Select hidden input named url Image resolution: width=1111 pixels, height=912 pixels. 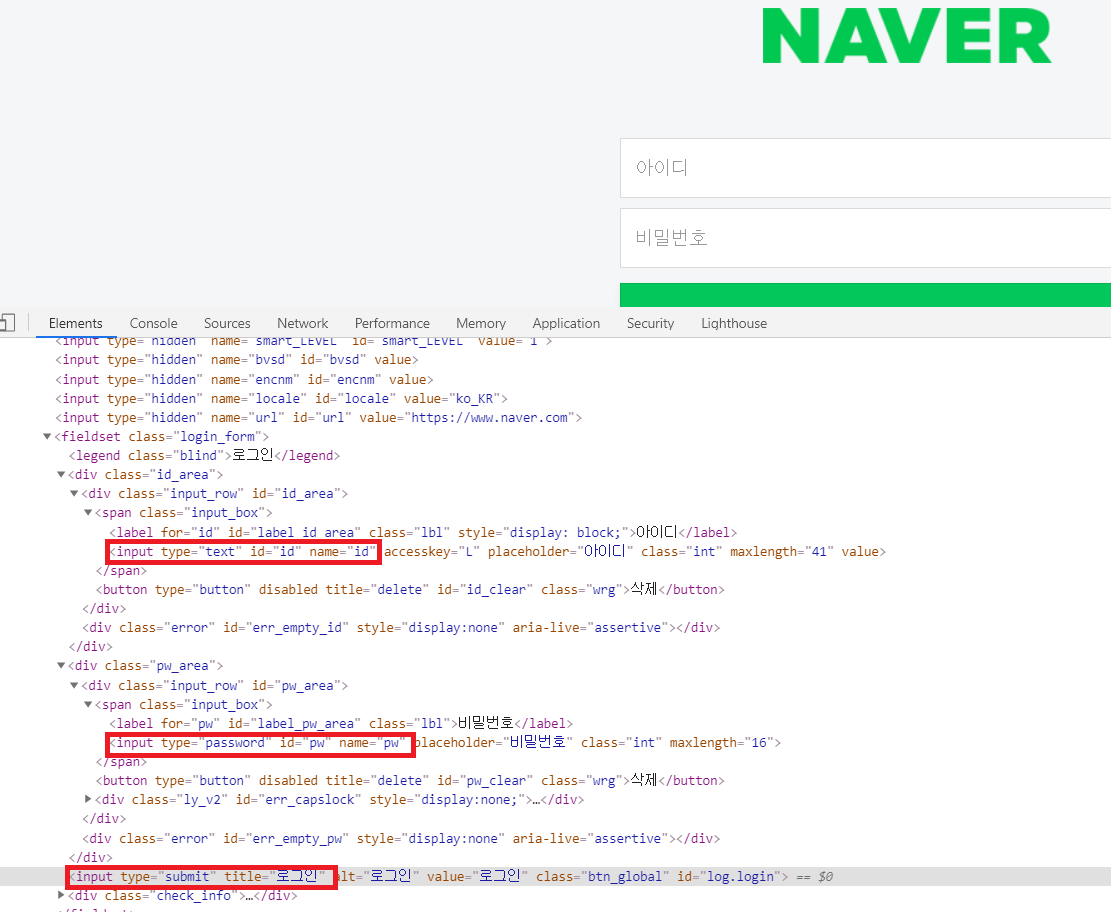tap(319, 418)
